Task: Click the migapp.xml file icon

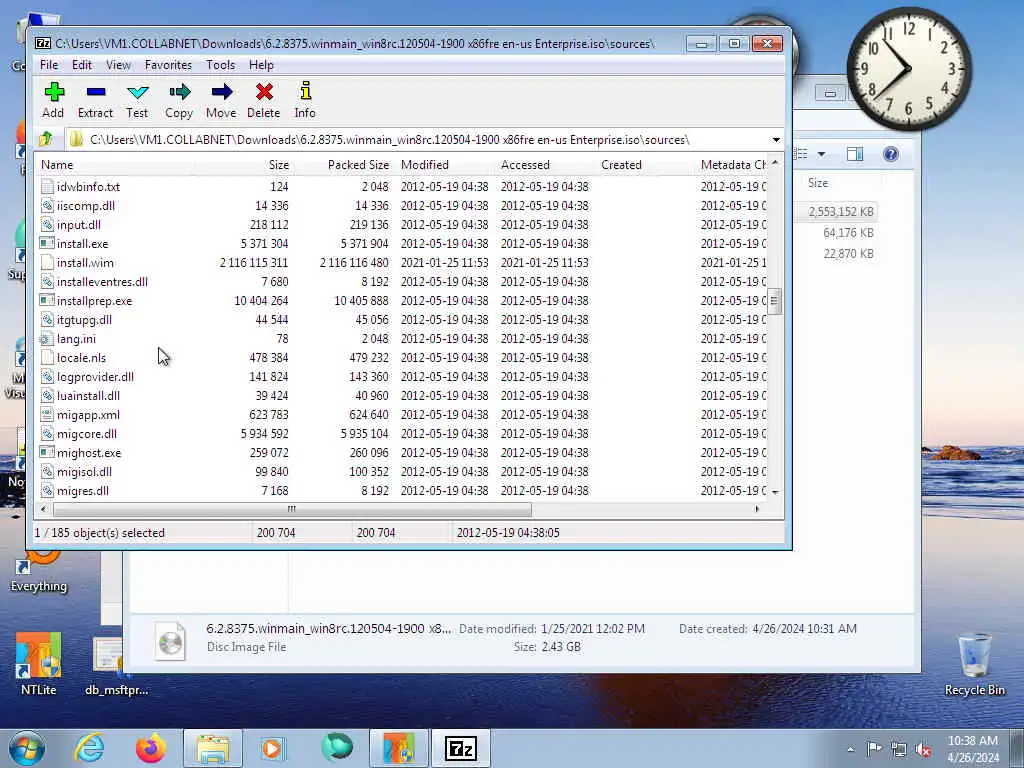Action: click(46, 414)
